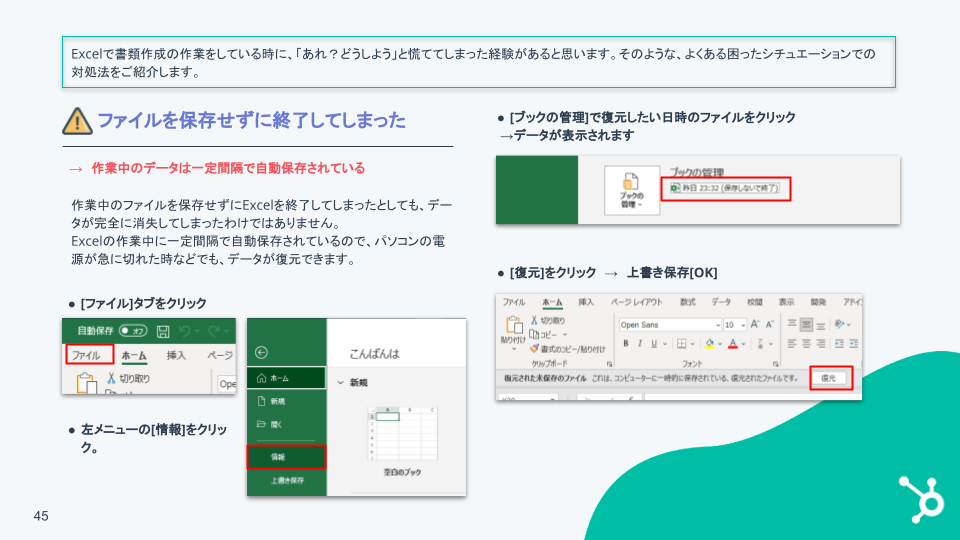The height and width of the screenshot is (540, 960).
Task: Click the align right icon
Action: click(x=821, y=343)
